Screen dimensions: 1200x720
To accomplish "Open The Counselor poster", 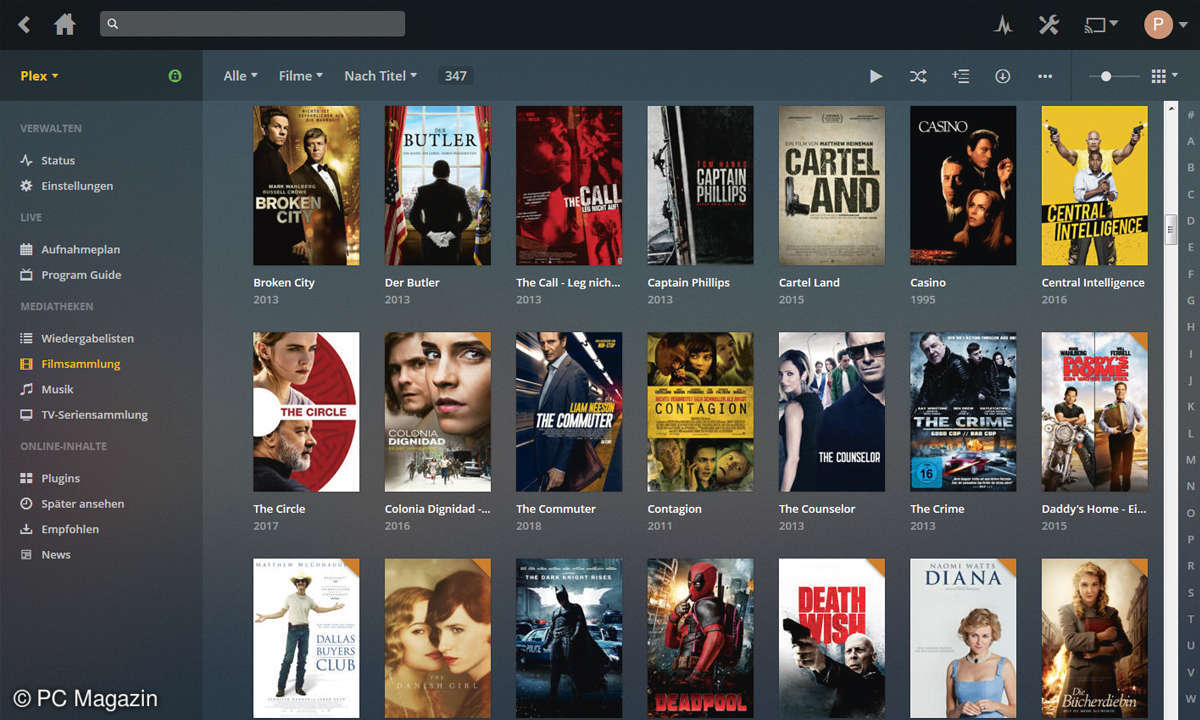I will (x=832, y=412).
